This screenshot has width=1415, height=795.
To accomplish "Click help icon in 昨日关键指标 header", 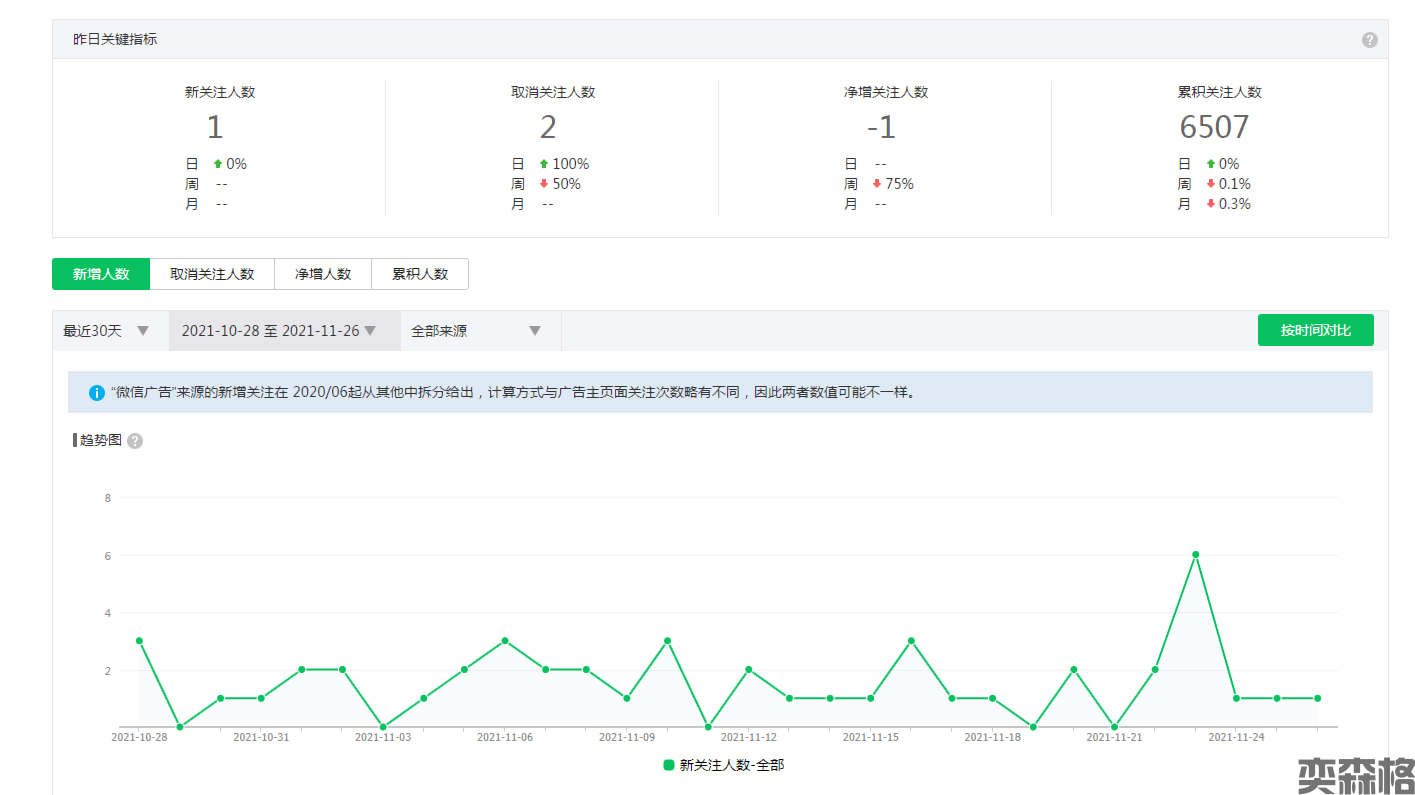I will coord(1369,40).
